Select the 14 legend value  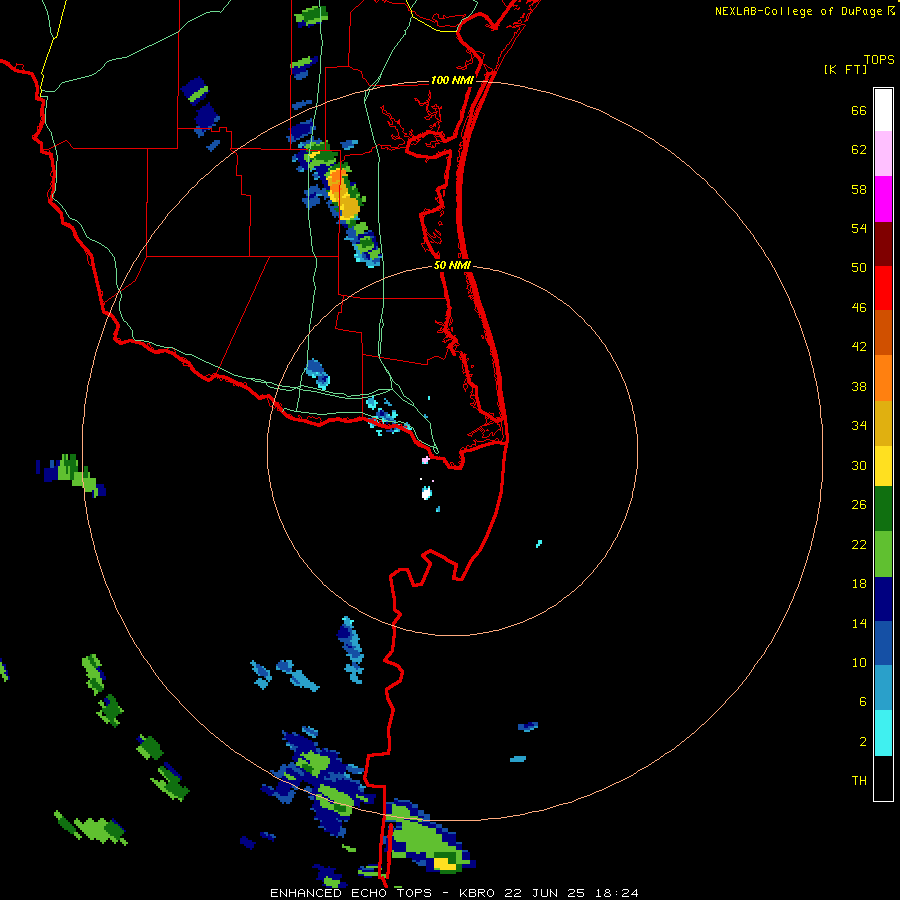(x=859, y=623)
